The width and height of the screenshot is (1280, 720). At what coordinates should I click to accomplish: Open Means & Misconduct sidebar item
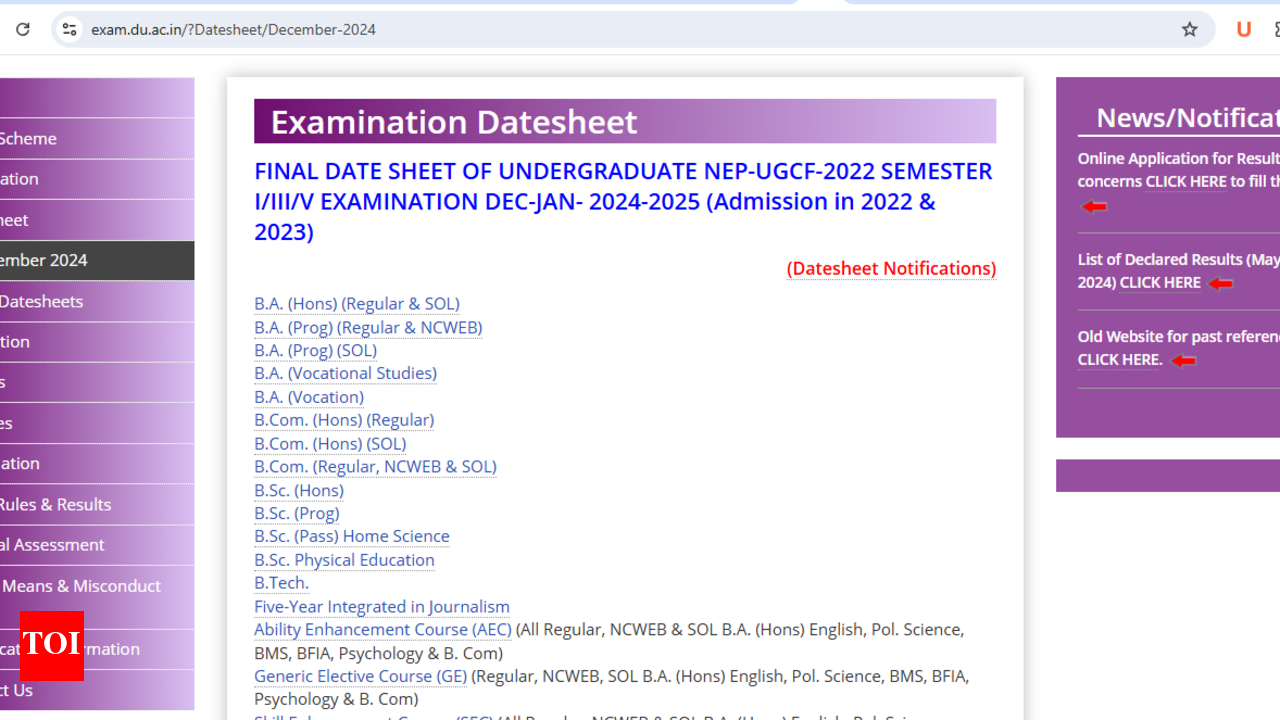point(80,586)
